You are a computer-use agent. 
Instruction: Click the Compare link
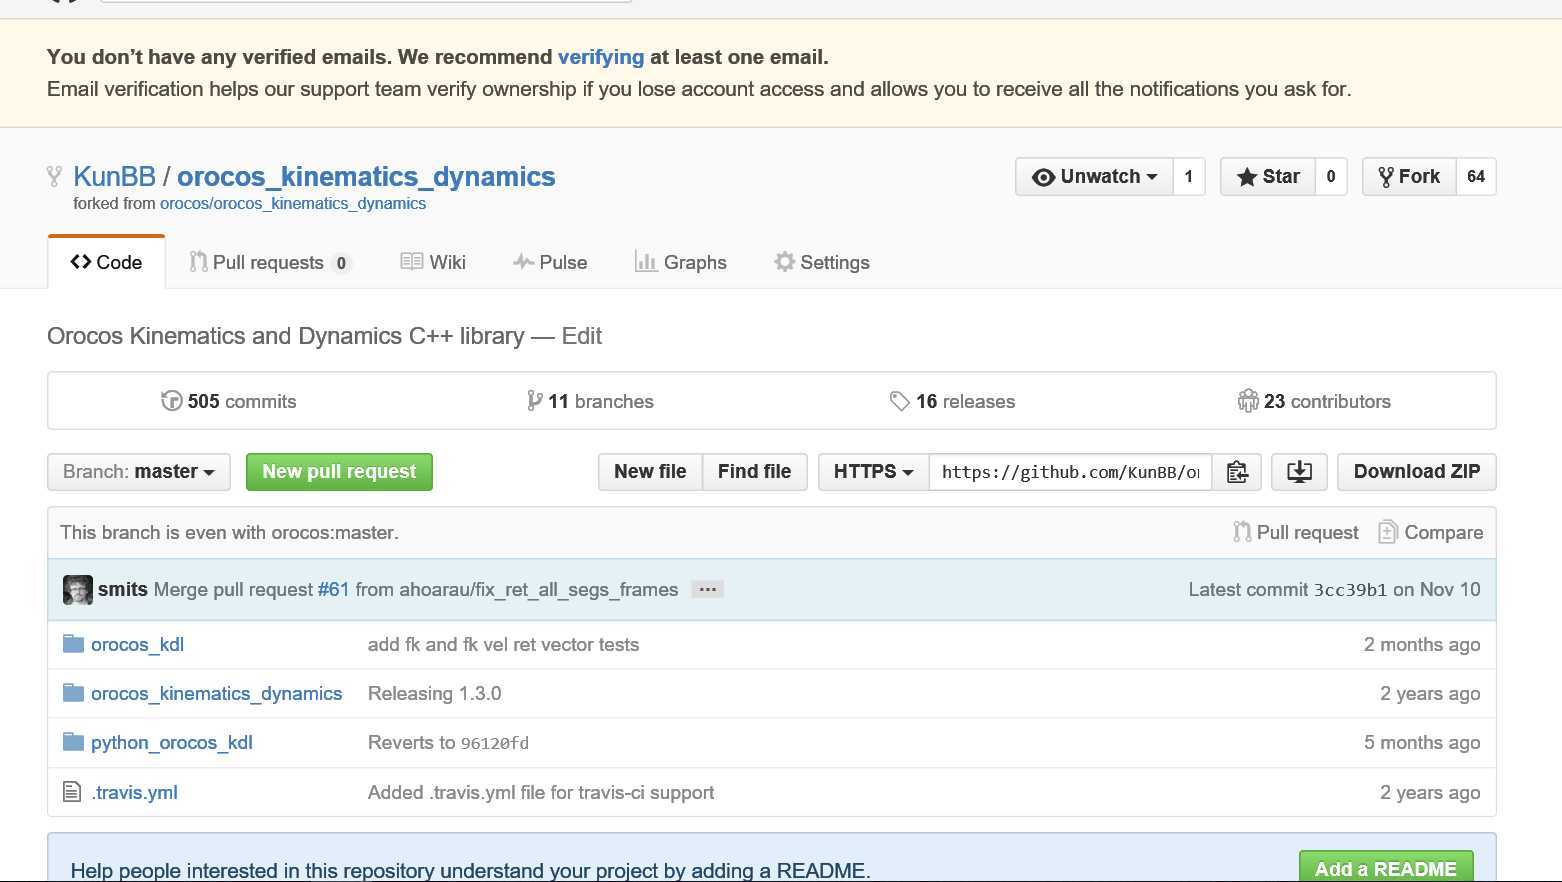click(1431, 532)
